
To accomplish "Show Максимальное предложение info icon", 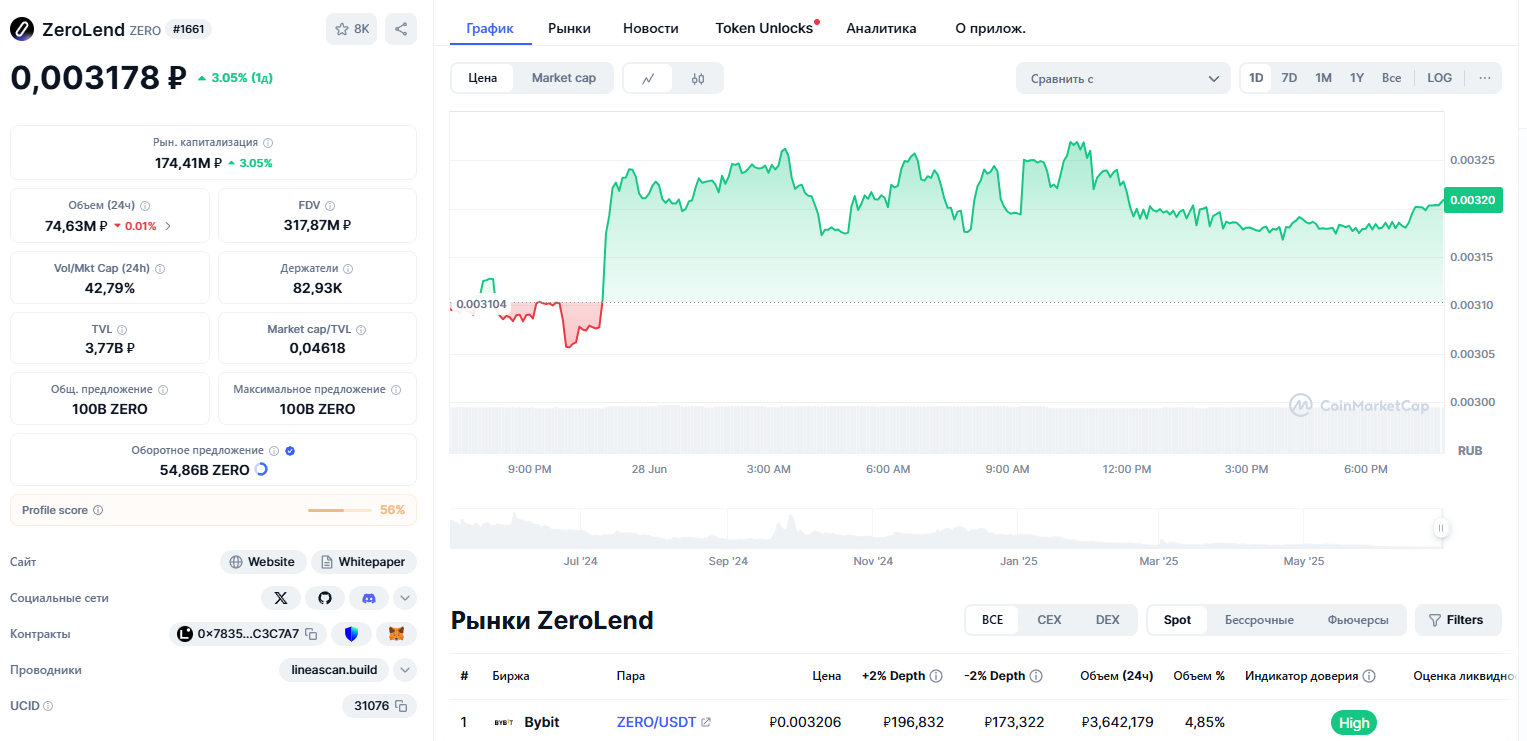I will 396,389.
